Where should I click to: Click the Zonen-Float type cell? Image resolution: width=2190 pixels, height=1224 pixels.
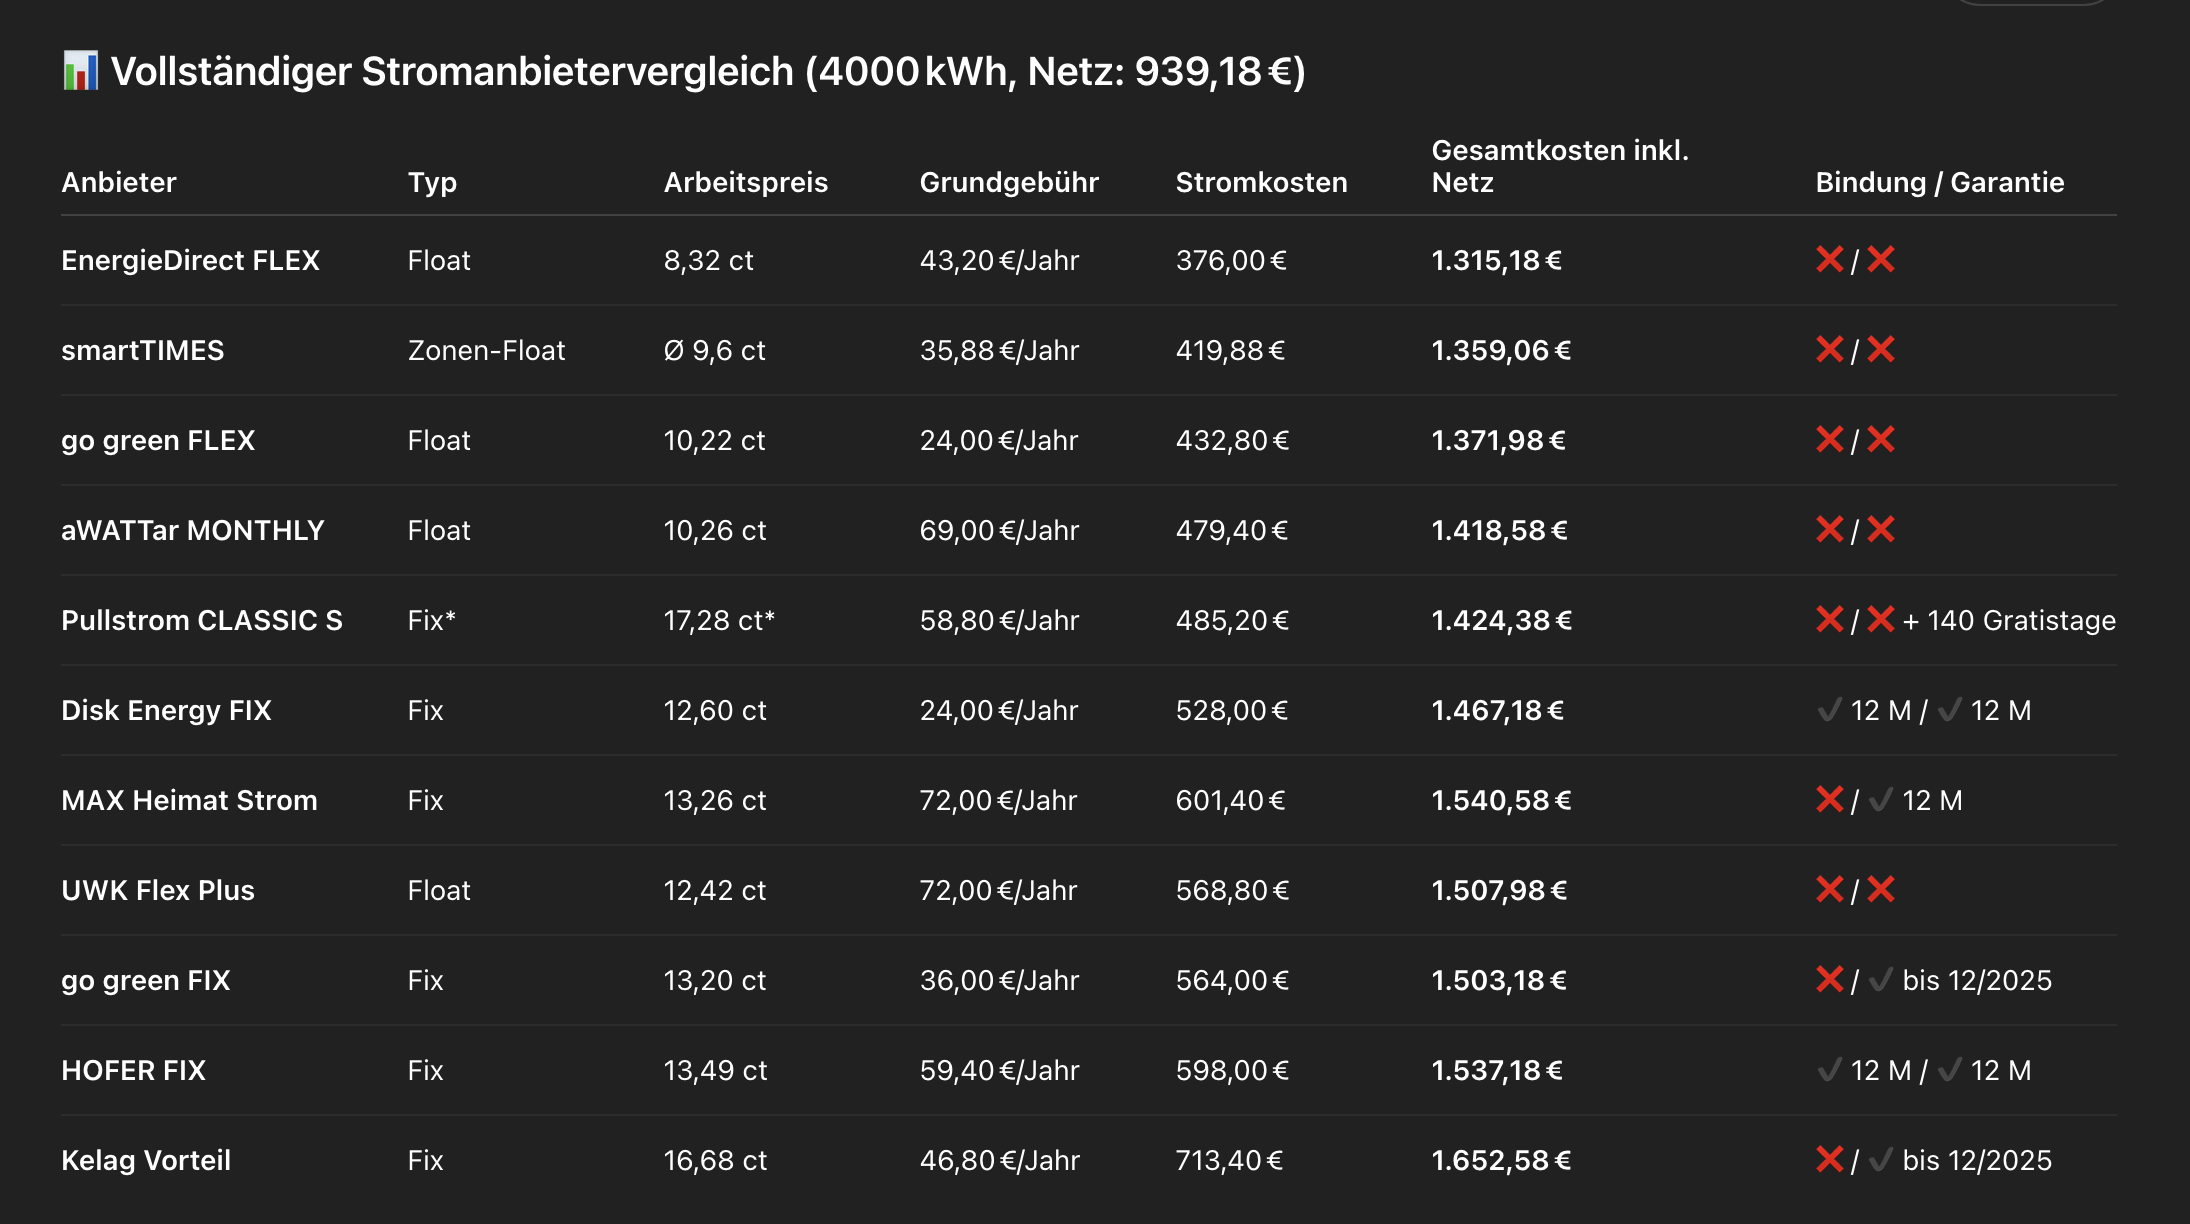coord(486,350)
